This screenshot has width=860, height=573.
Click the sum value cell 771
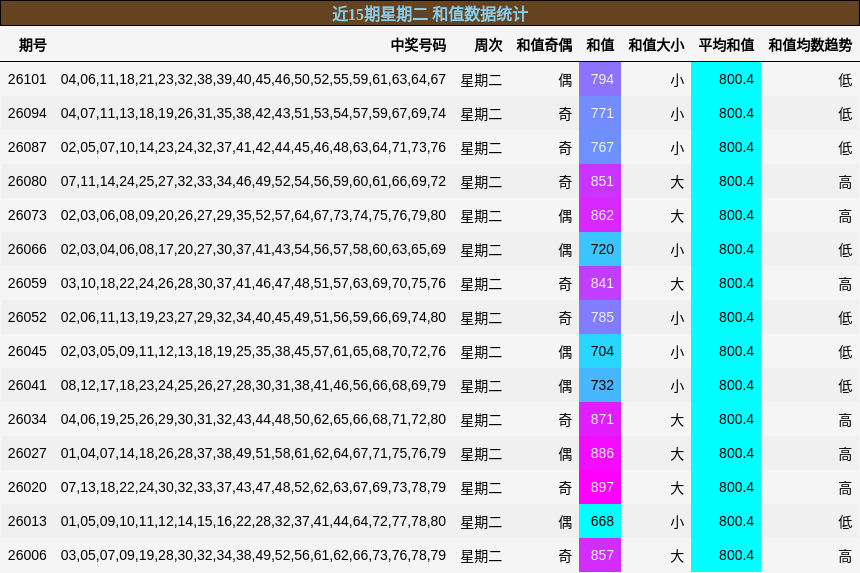pos(600,114)
